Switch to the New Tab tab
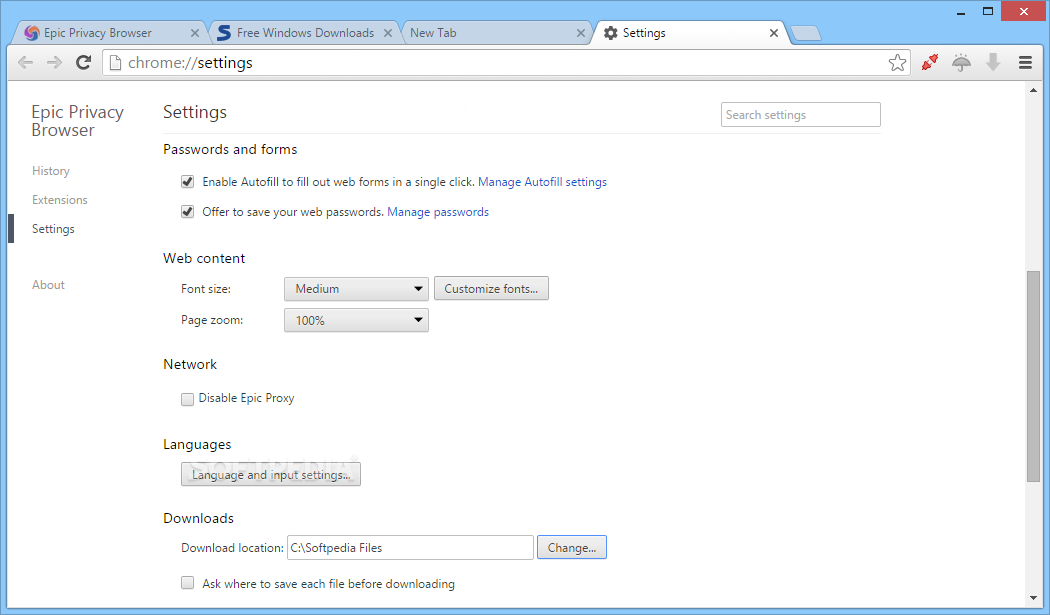The width and height of the screenshot is (1050, 615). 496,33
